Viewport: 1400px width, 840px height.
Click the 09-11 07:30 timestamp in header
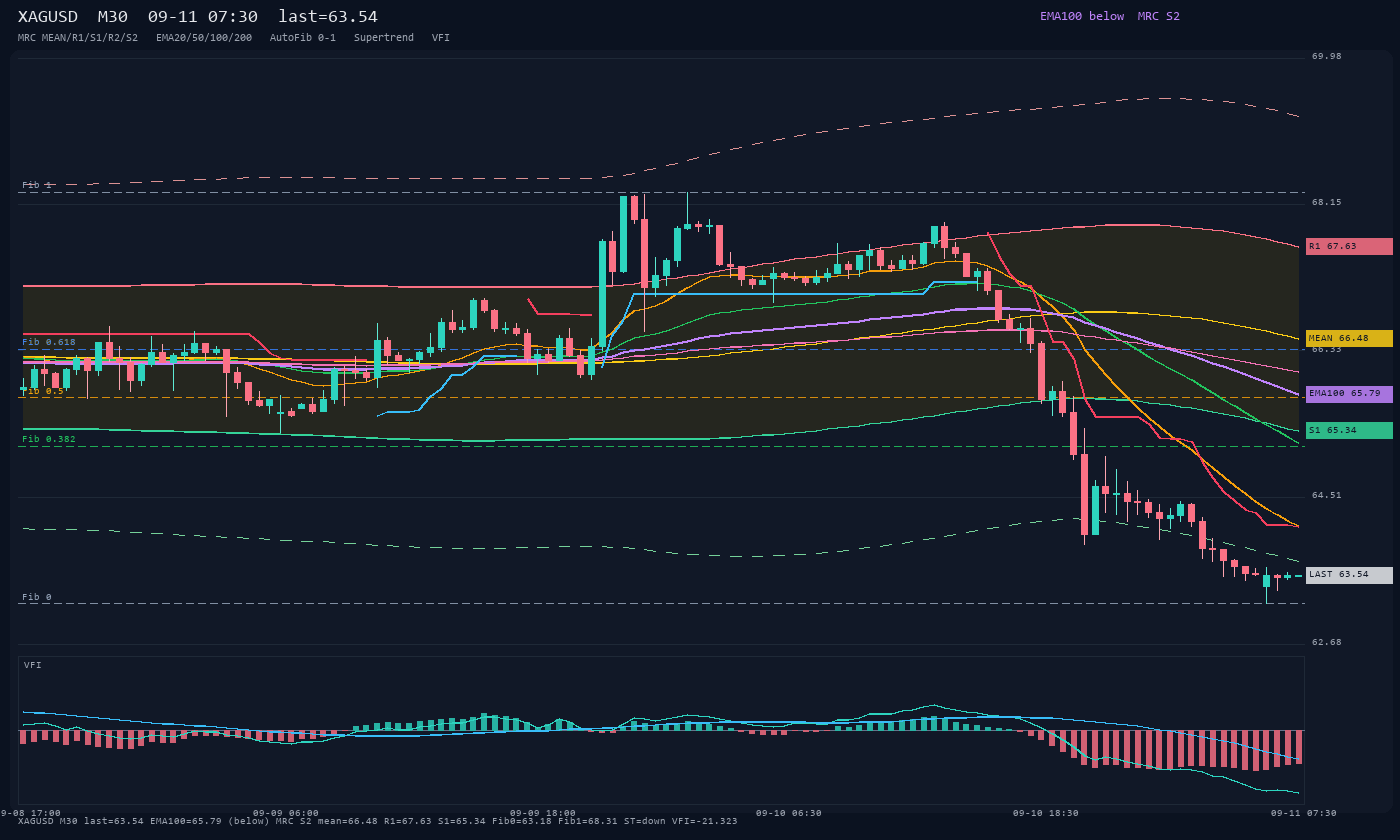pyautogui.click(x=203, y=17)
